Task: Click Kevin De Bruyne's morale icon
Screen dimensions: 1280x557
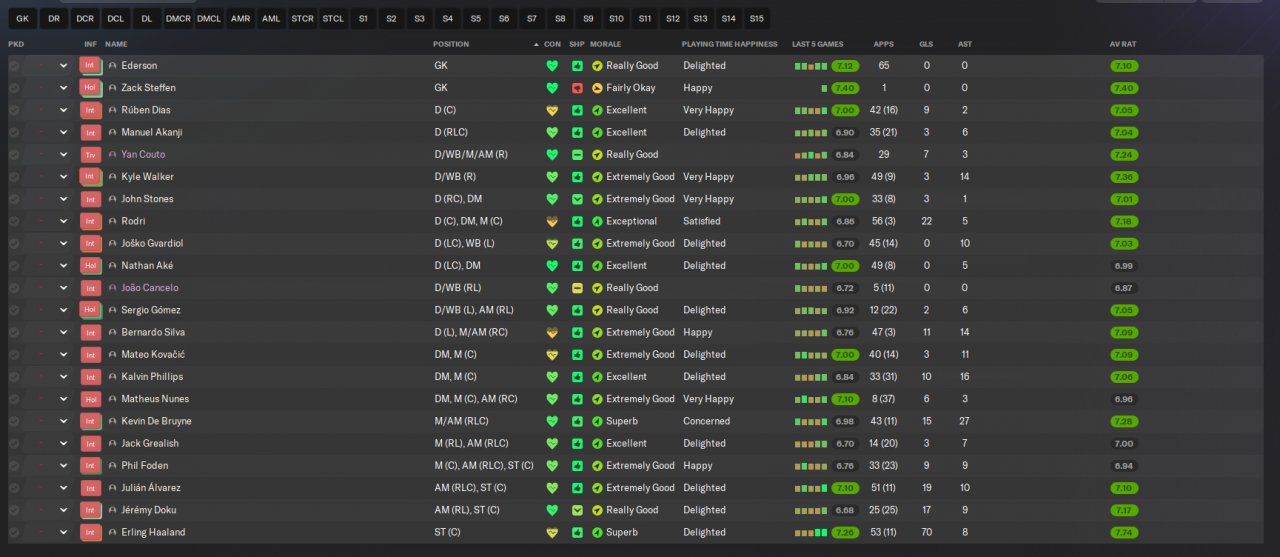Action: tap(597, 421)
